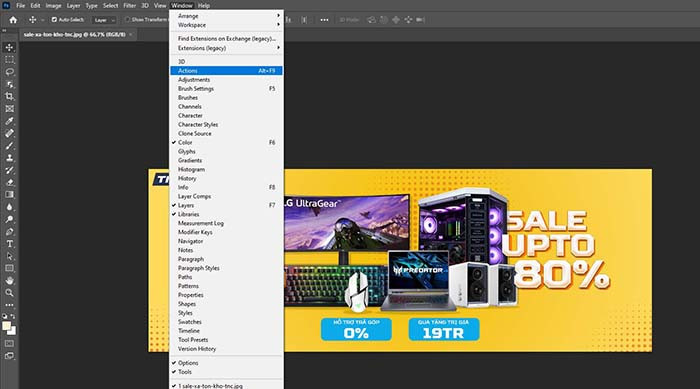The image size is (700, 389).
Task: Expand the Extensions (legacy) submenu
Action: [226, 48]
